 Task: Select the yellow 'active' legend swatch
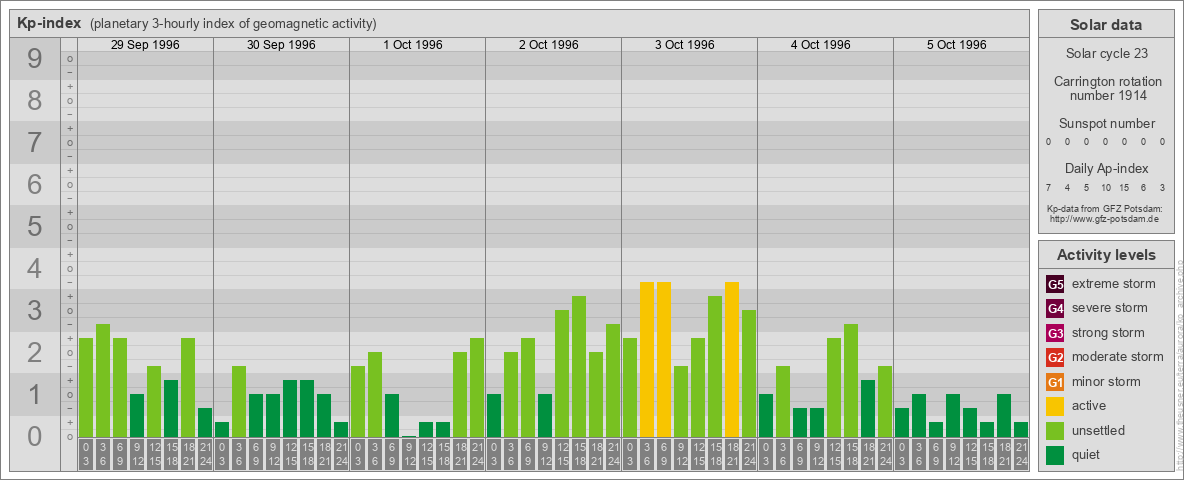pos(1055,406)
